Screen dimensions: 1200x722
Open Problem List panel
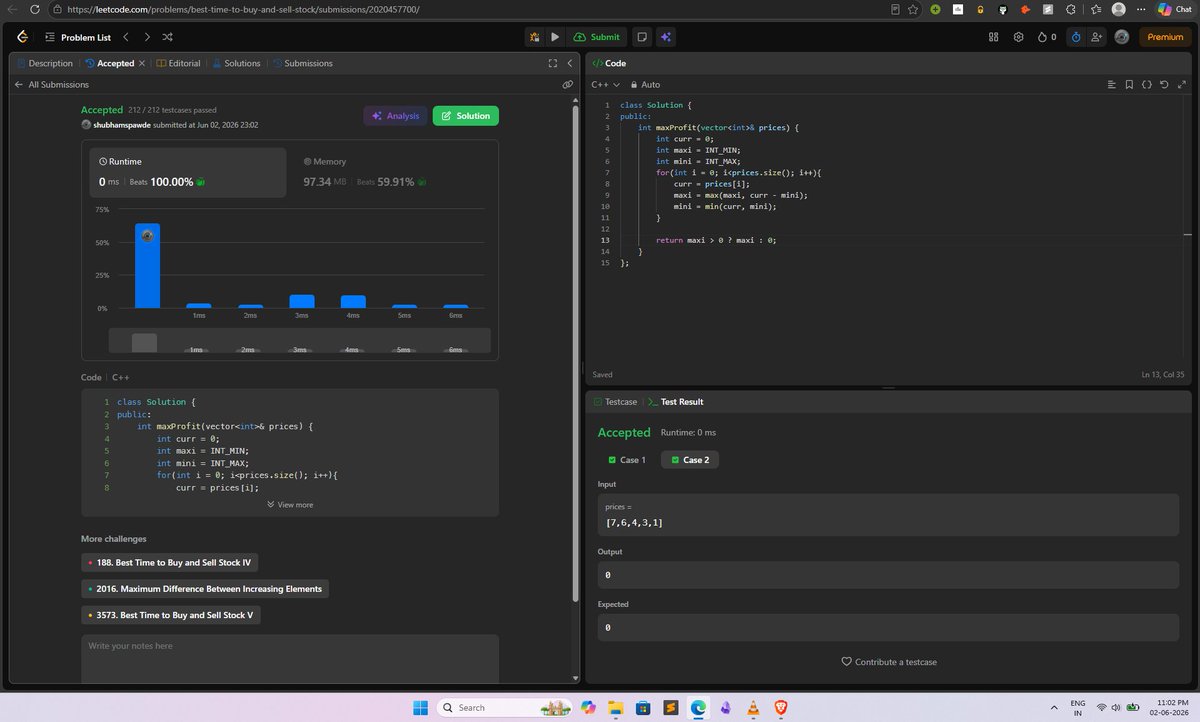pyautogui.click(x=78, y=37)
